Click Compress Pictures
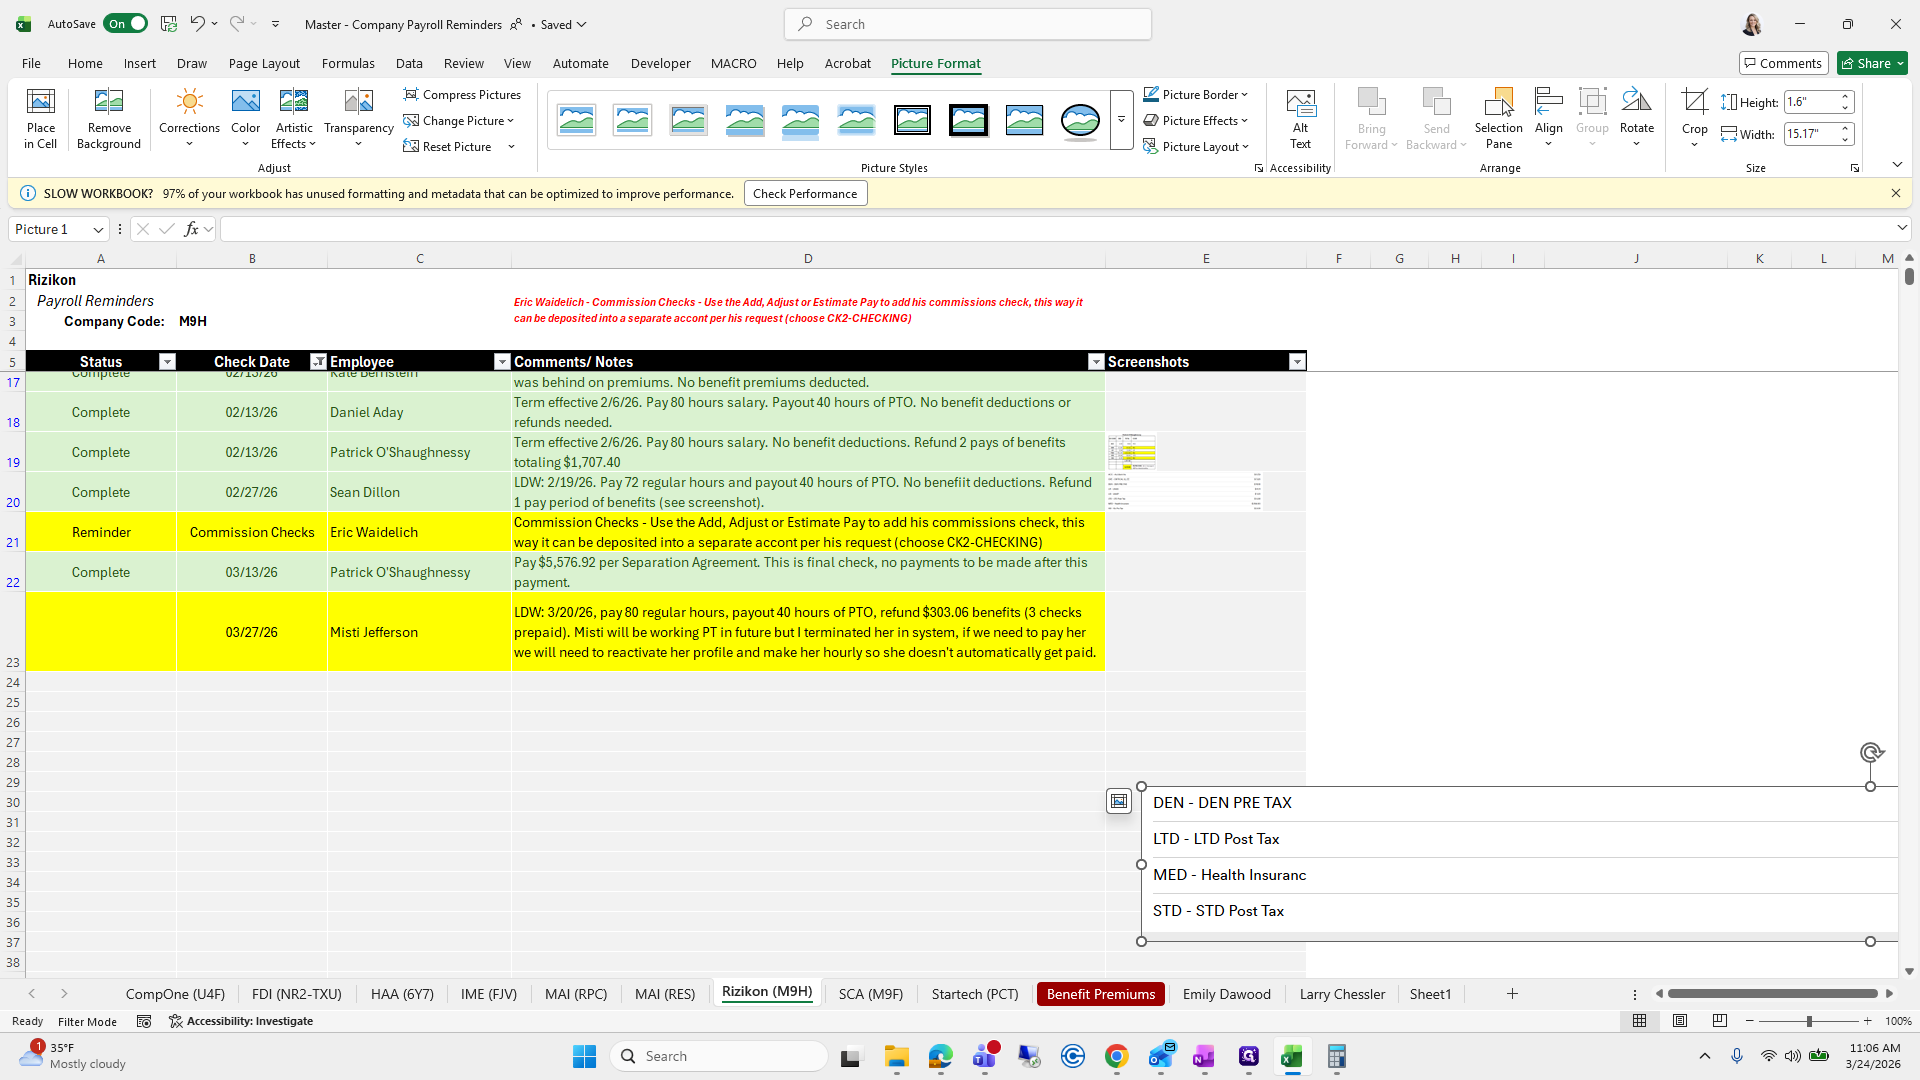1920x1080 pixels. pos(462,94)
